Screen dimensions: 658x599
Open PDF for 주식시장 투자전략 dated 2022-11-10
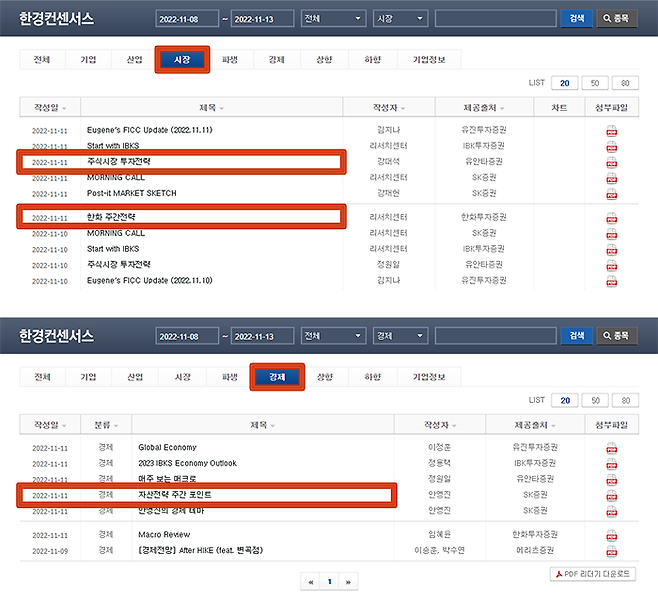[x=611, y=266]
